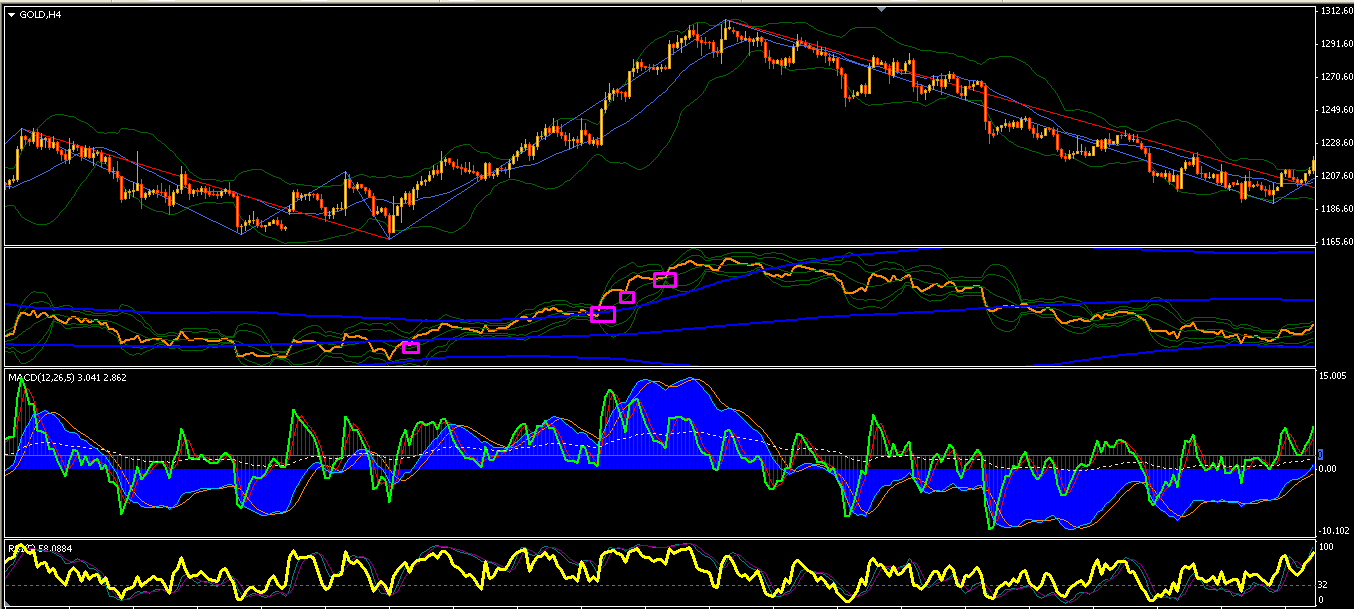Select the topmost magenta rectangle object
1354x609 pixels.
[665, 279]
